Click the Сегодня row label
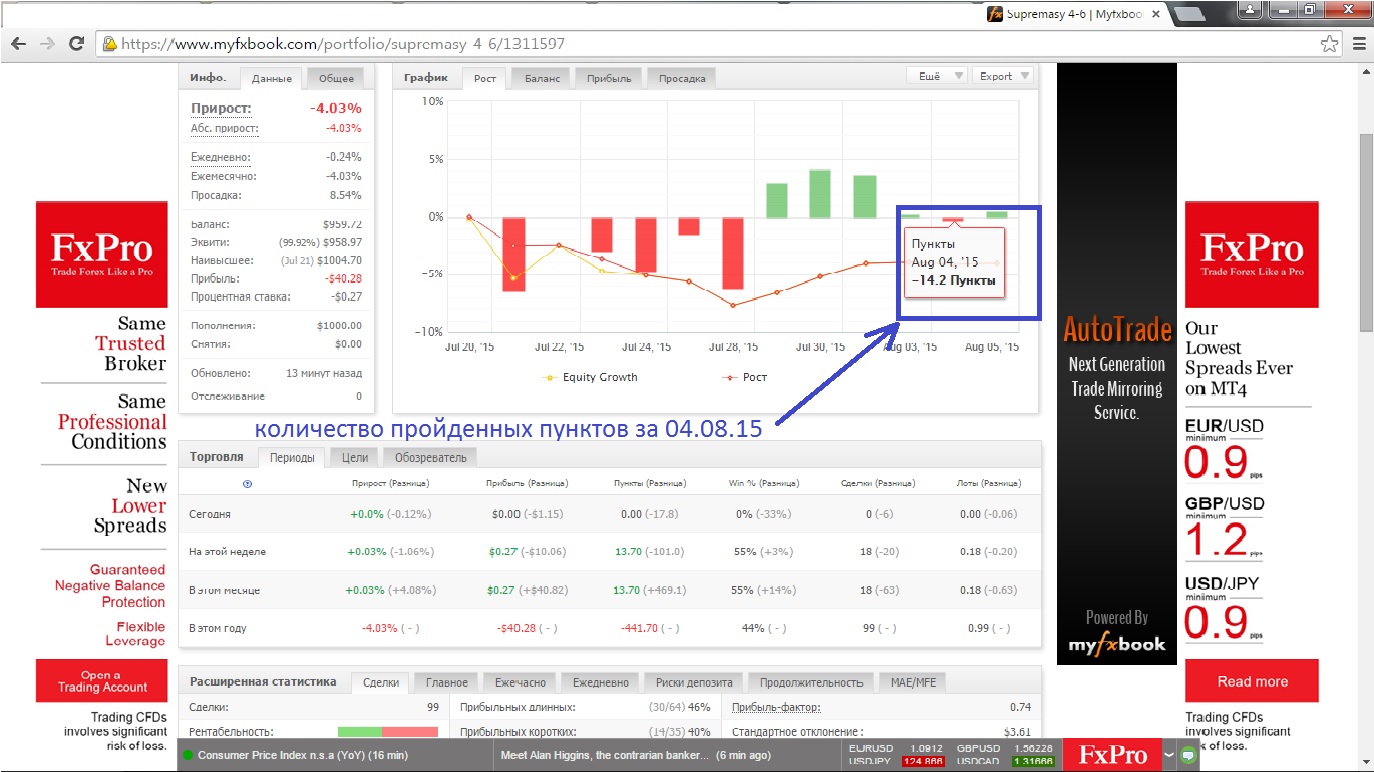Viewport: 1374px width, 772px height. tap(210, 514)
